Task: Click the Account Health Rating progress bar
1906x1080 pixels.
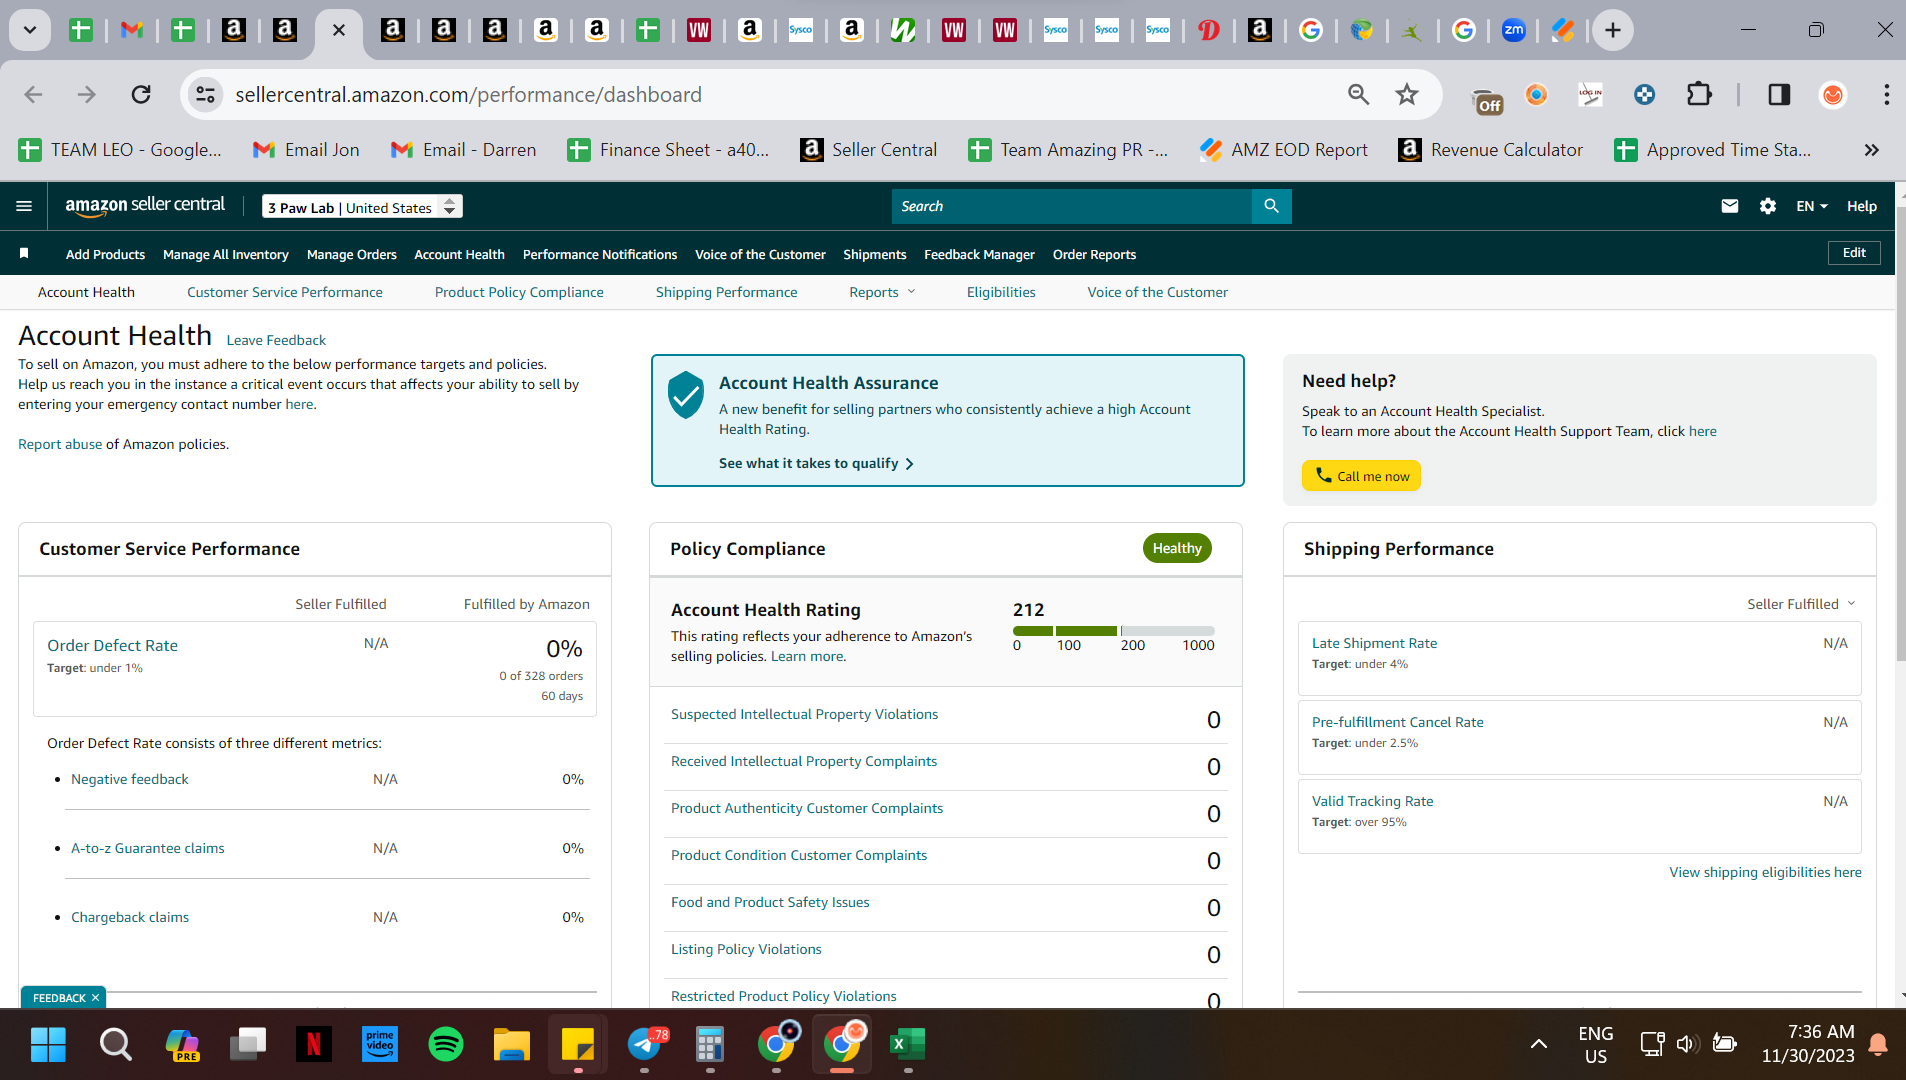Action: [x=1114, y=631]
